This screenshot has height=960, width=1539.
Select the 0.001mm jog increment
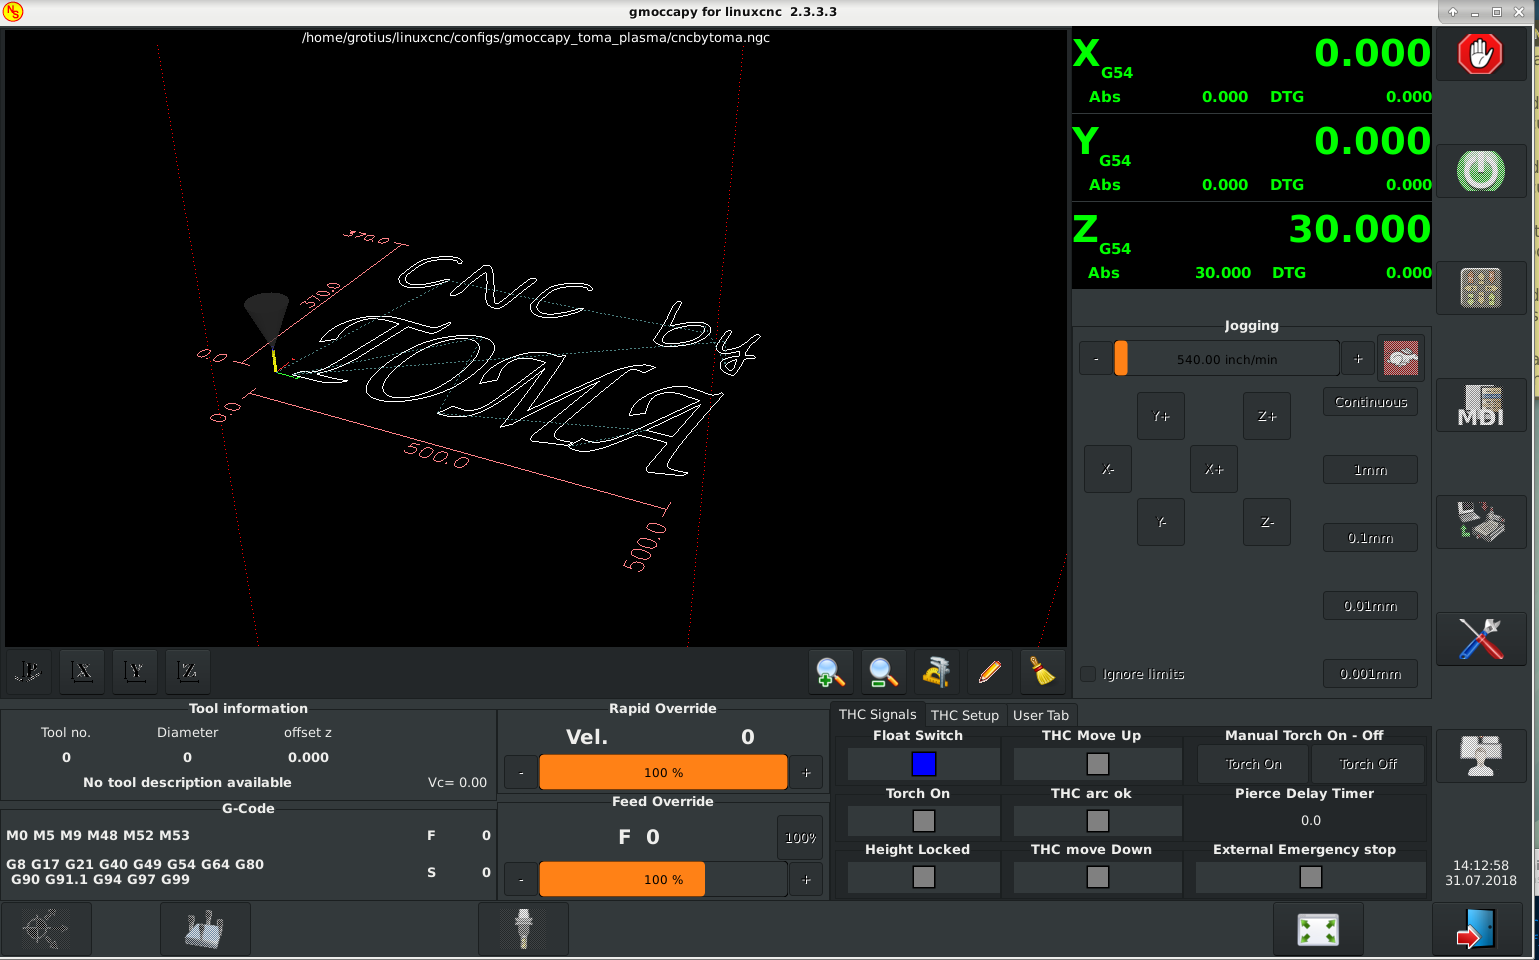tap(1370, 674)
